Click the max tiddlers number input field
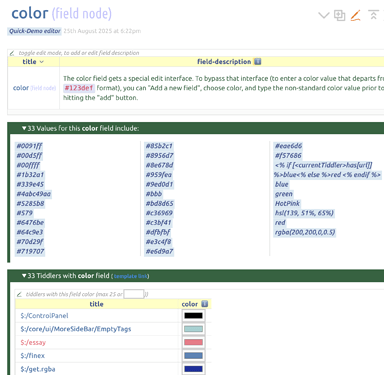The image size is (384, 375). (134, 294)
